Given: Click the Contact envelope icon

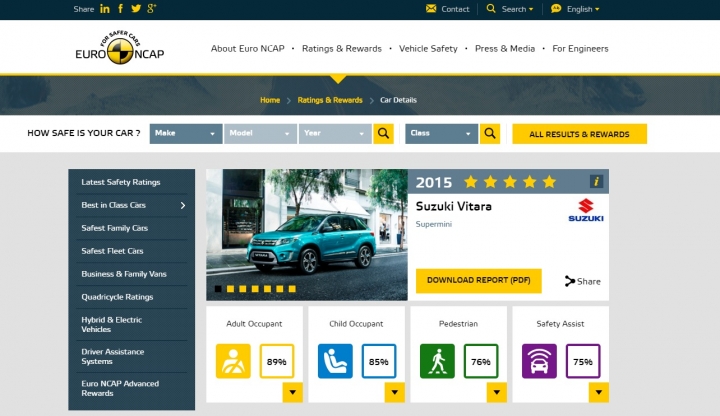Looking at the screenshot, I should [431, 9].
